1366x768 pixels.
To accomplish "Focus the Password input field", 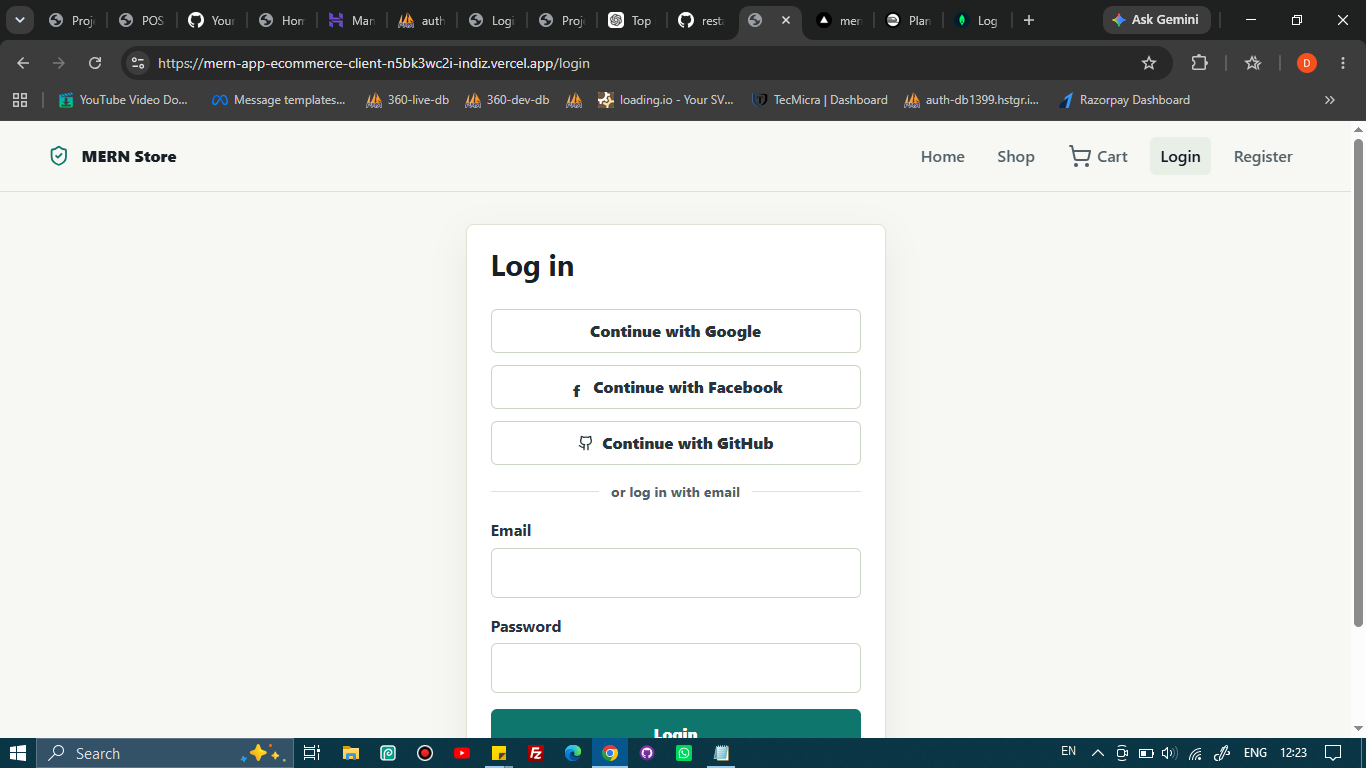I will pyautogui.click(x=676, y=668).
